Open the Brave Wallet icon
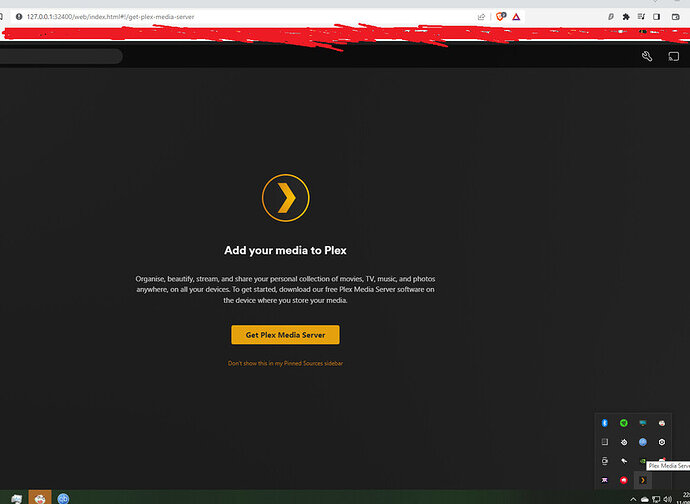 pyautogui.click(x=675, y=17)
